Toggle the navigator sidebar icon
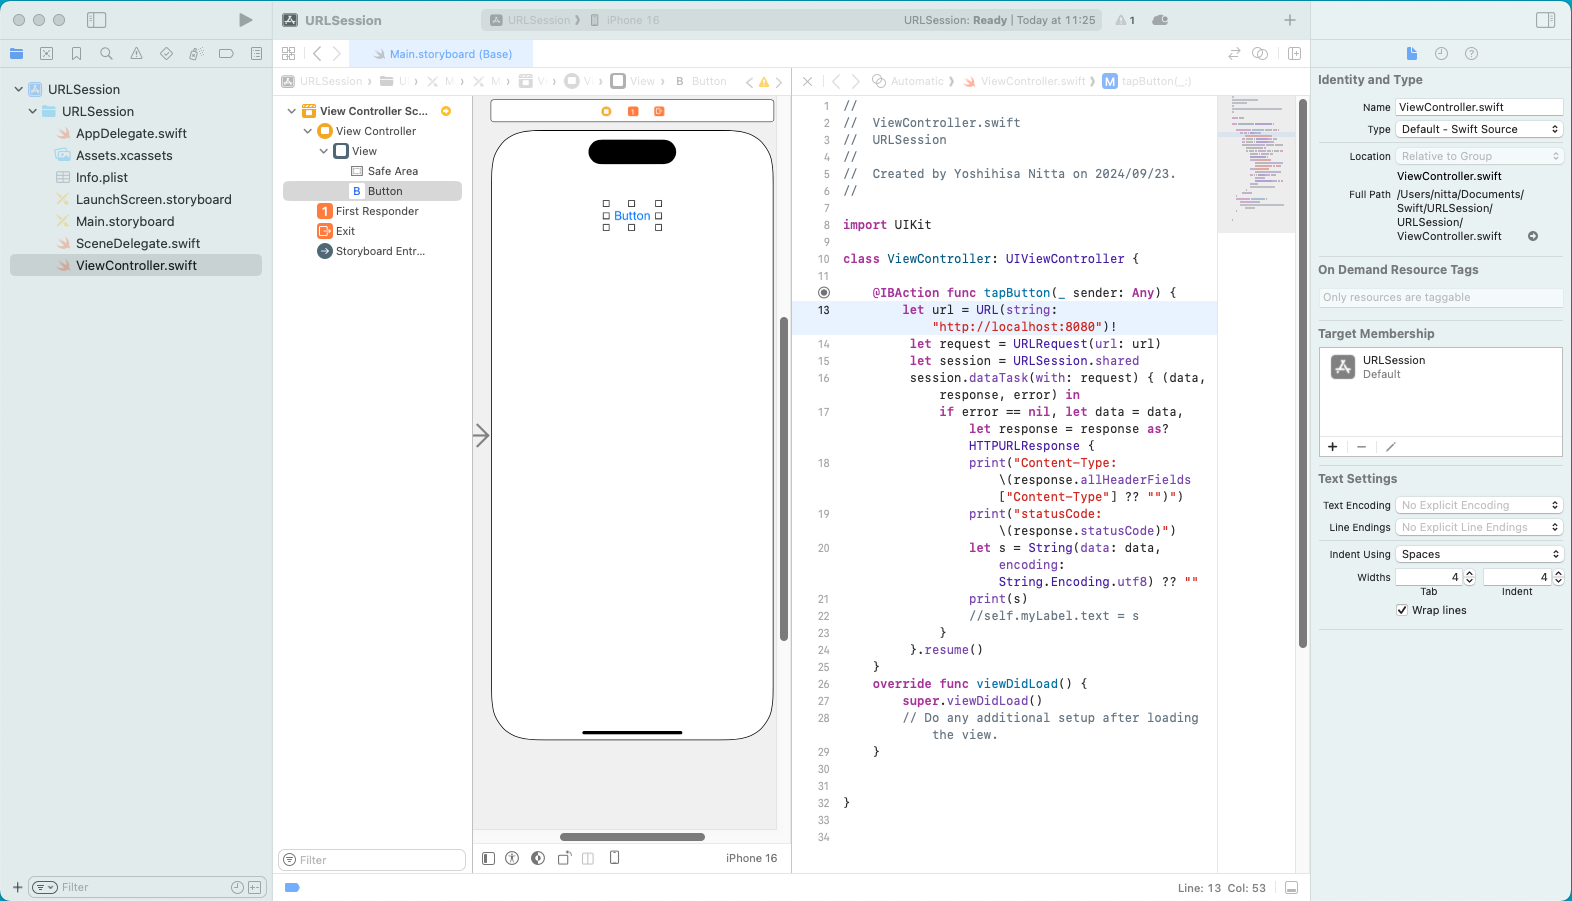The height and width of the screenshot is (901, 1572). click(97, 20)
